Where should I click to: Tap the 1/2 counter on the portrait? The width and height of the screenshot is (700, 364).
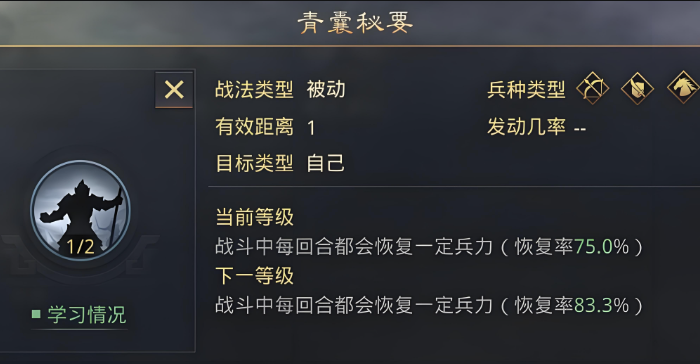point(80,247)
